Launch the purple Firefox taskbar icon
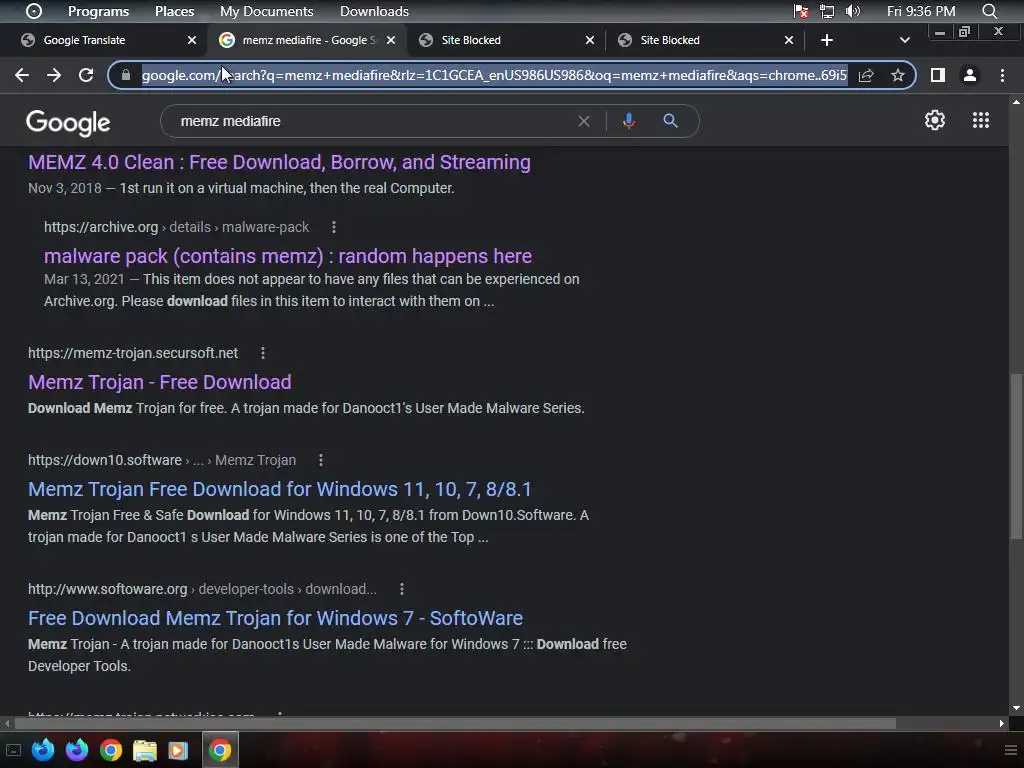This screenshot has width=1024, height=768. pos(77,750)
